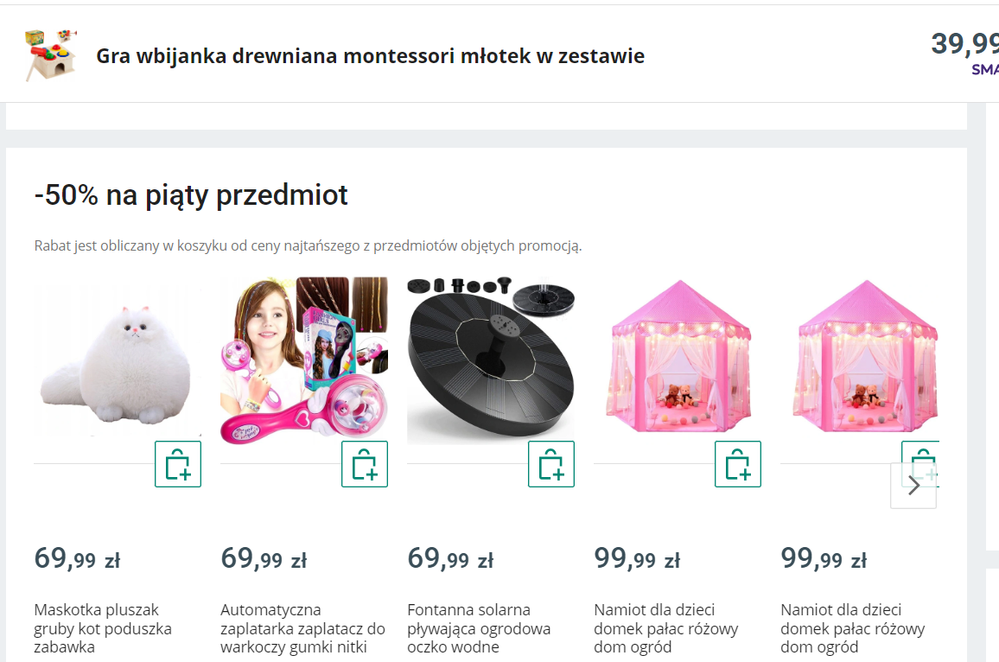Open the first pink tent image
Image resolution: width=999 pixels, height=662 pixels.
(x=677, y=361)
